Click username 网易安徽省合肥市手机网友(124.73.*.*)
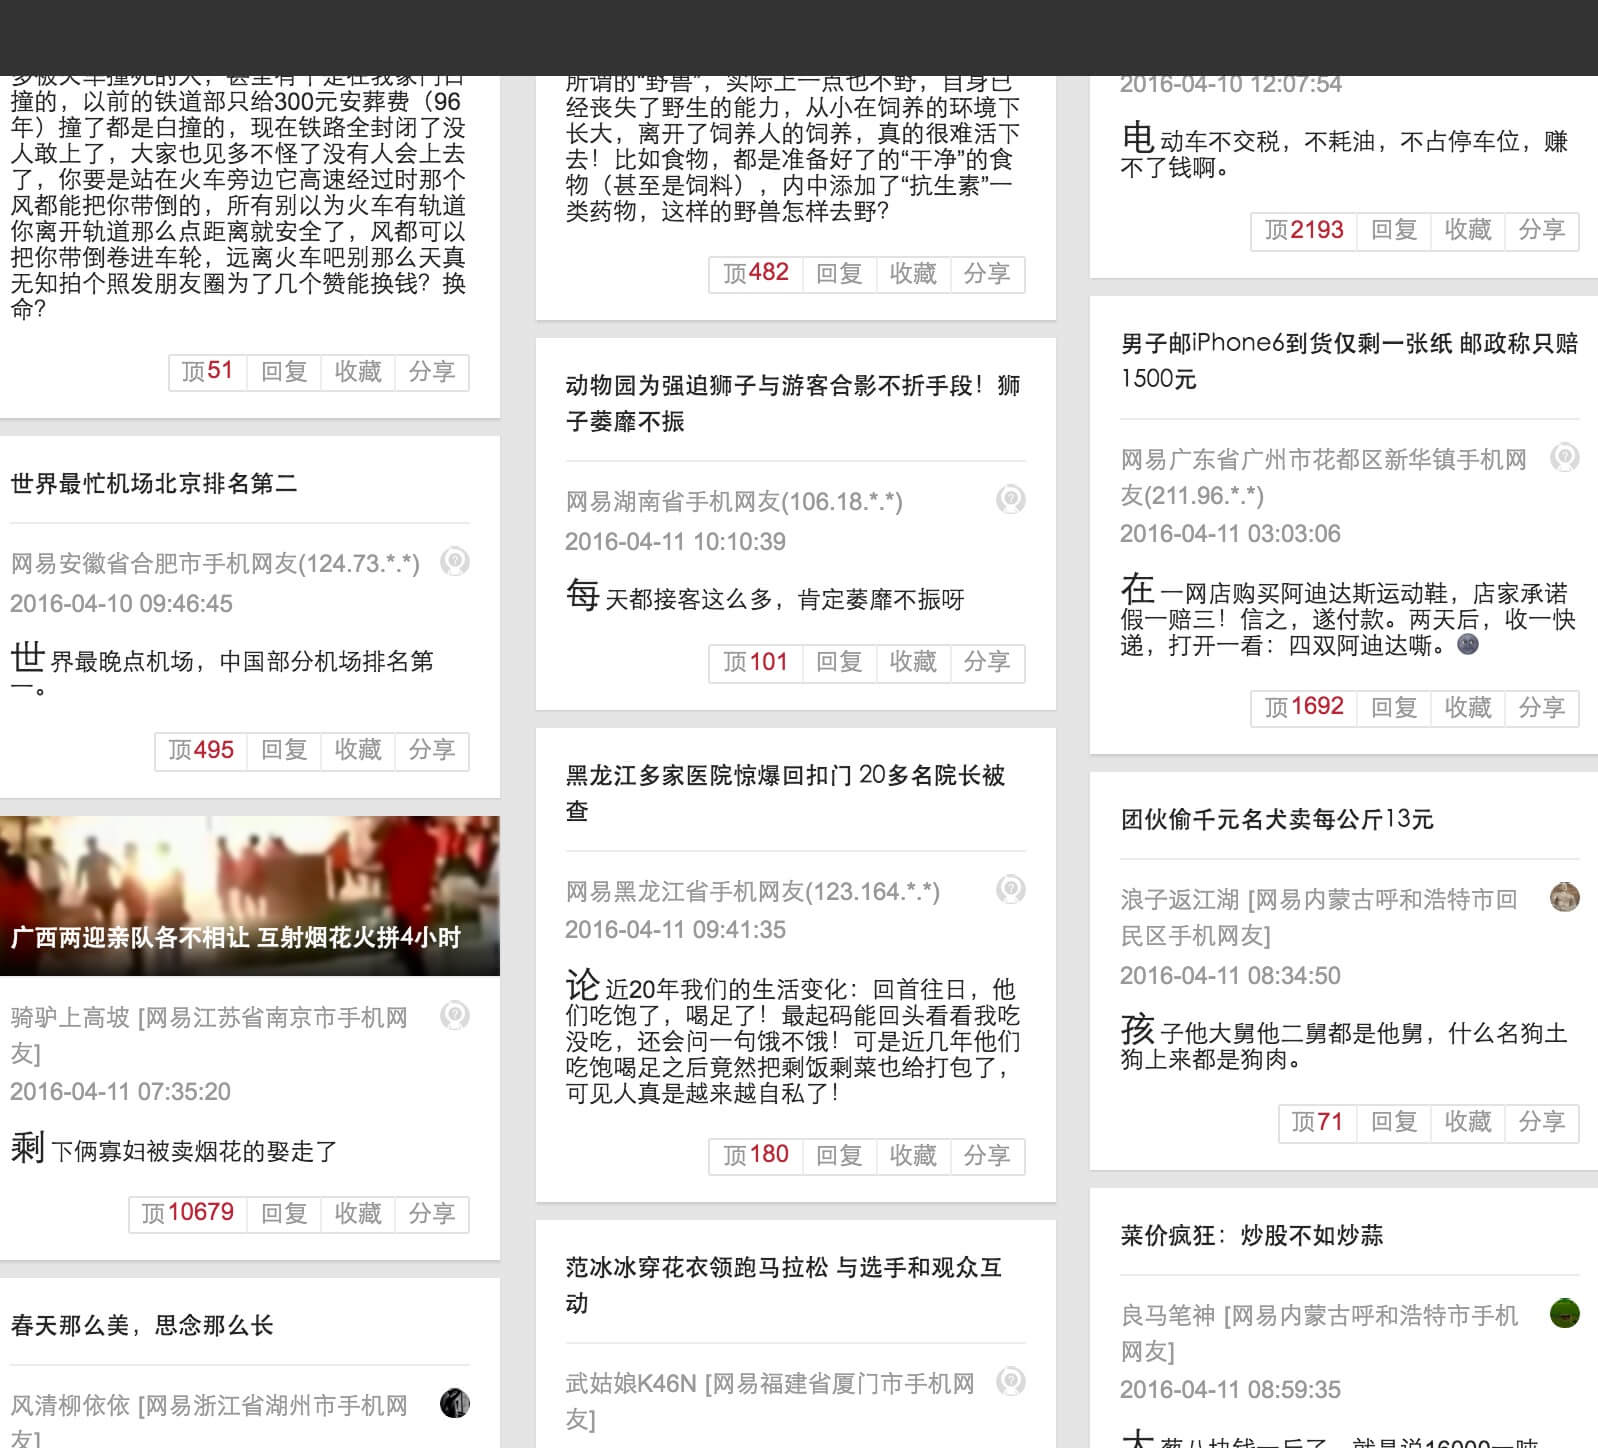 (x=215, y=564)
